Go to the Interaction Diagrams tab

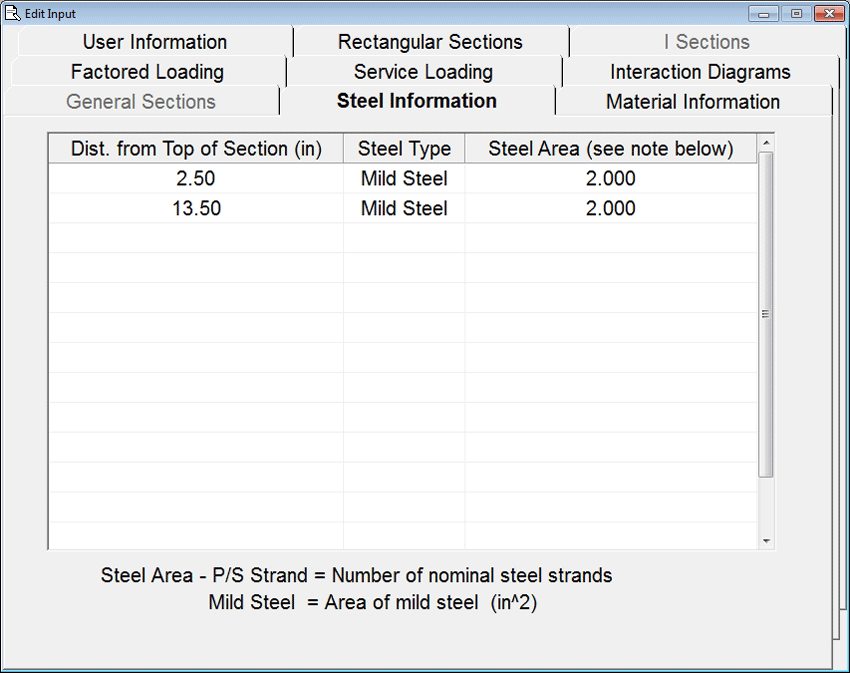[x=700, y=72]
